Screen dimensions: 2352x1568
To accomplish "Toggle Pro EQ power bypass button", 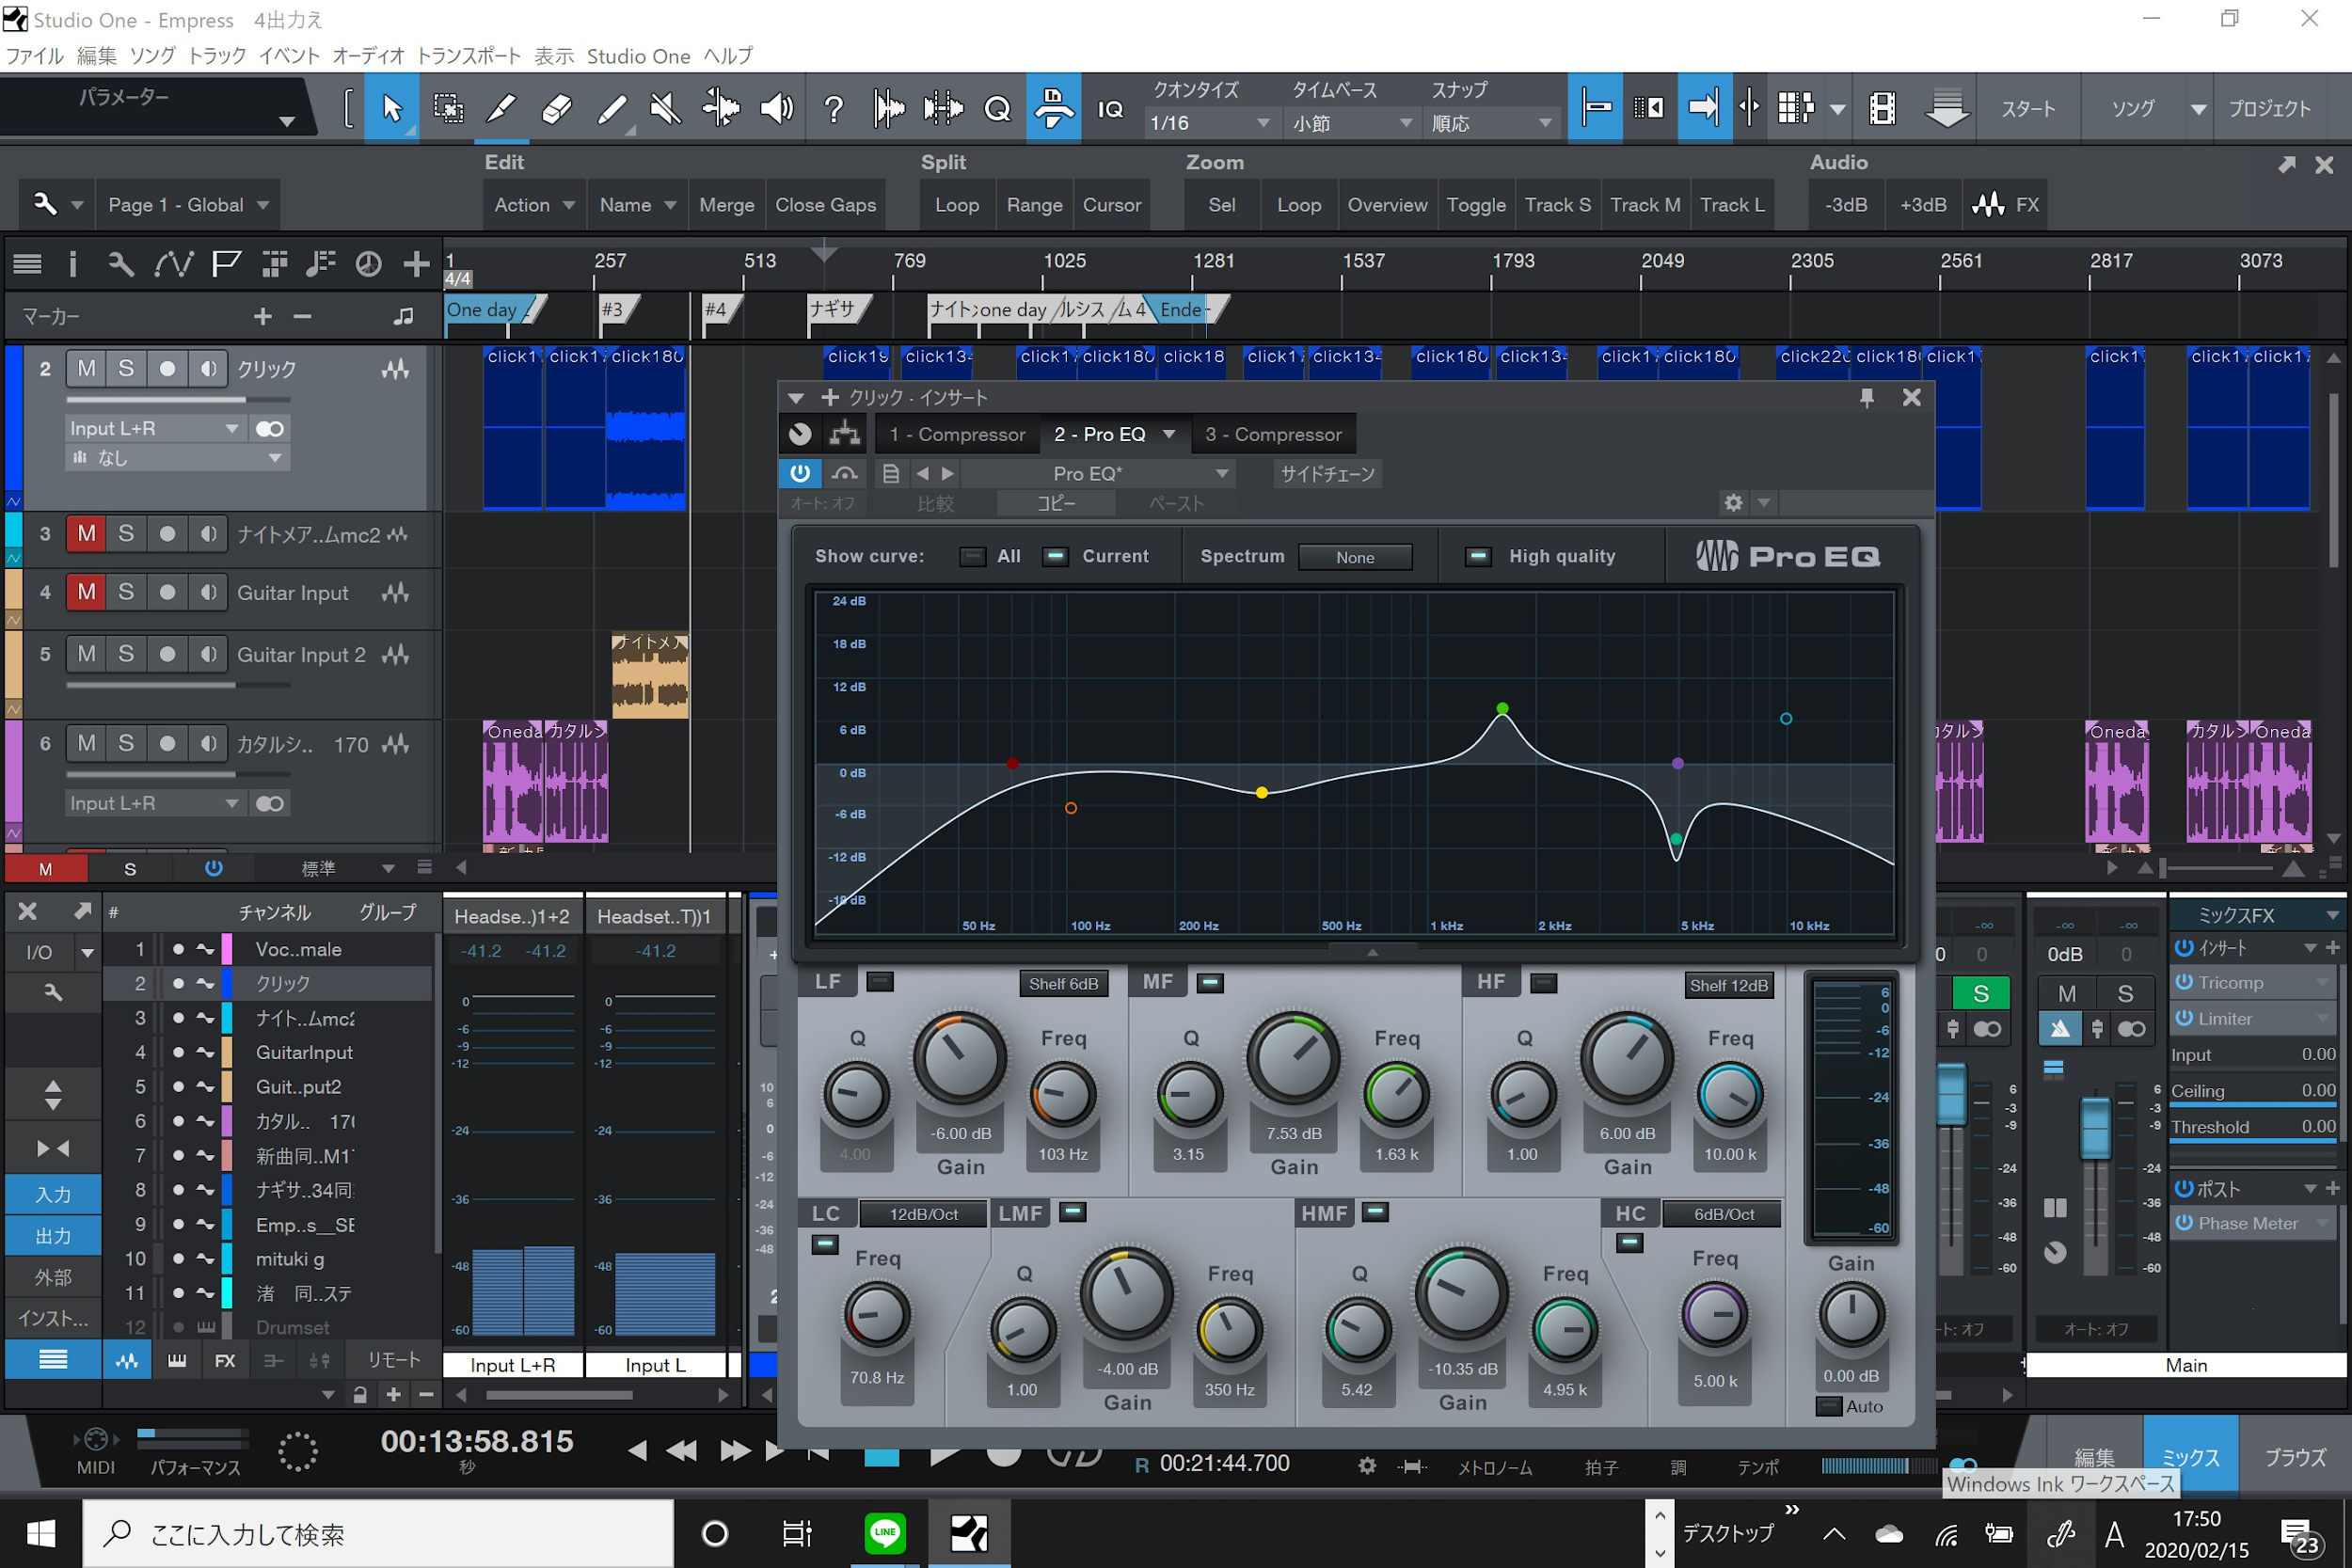I will (x=800, y=473).
